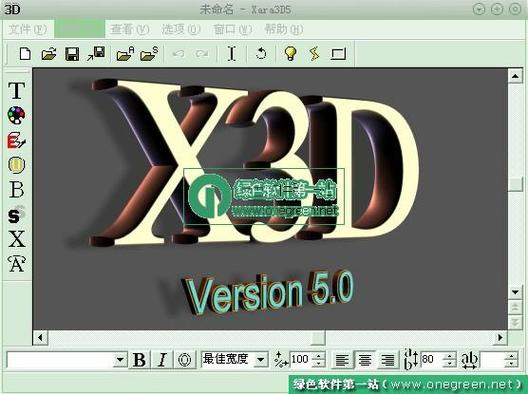Click the line spacing icon beside 80
This screenshot has height=394, width=528.
tap(411, 359)
